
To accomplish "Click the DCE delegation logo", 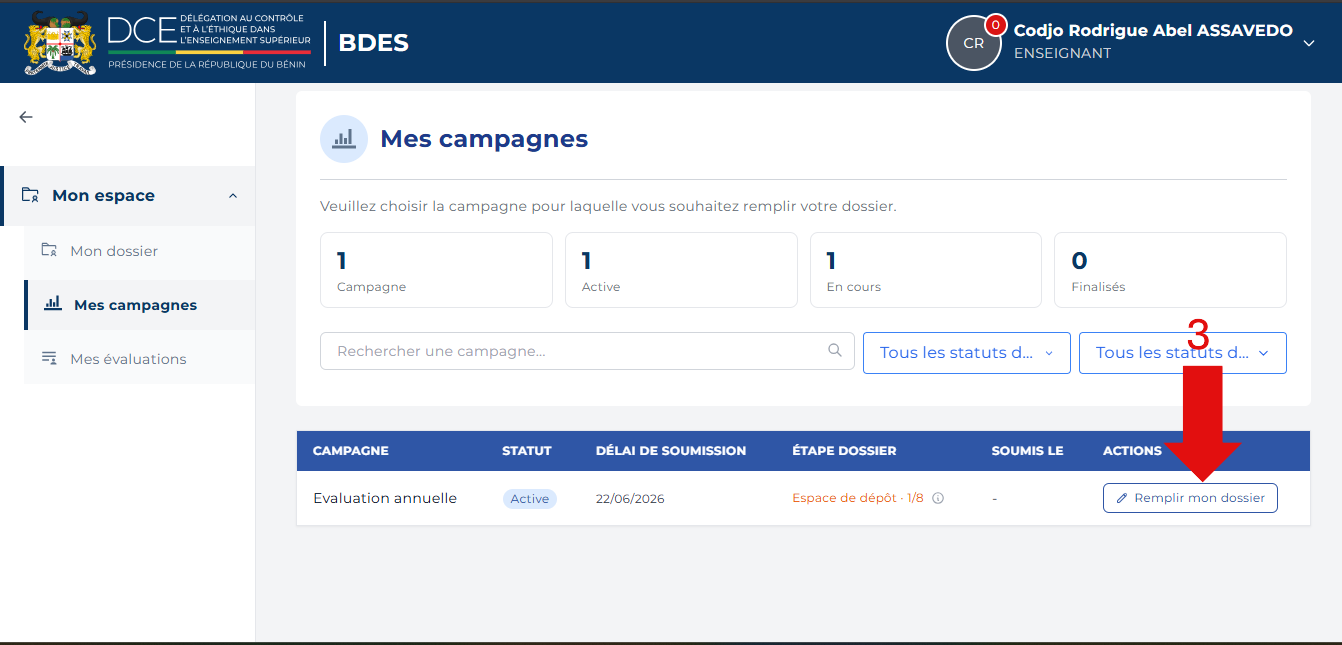I will click(x=209, y=42).
